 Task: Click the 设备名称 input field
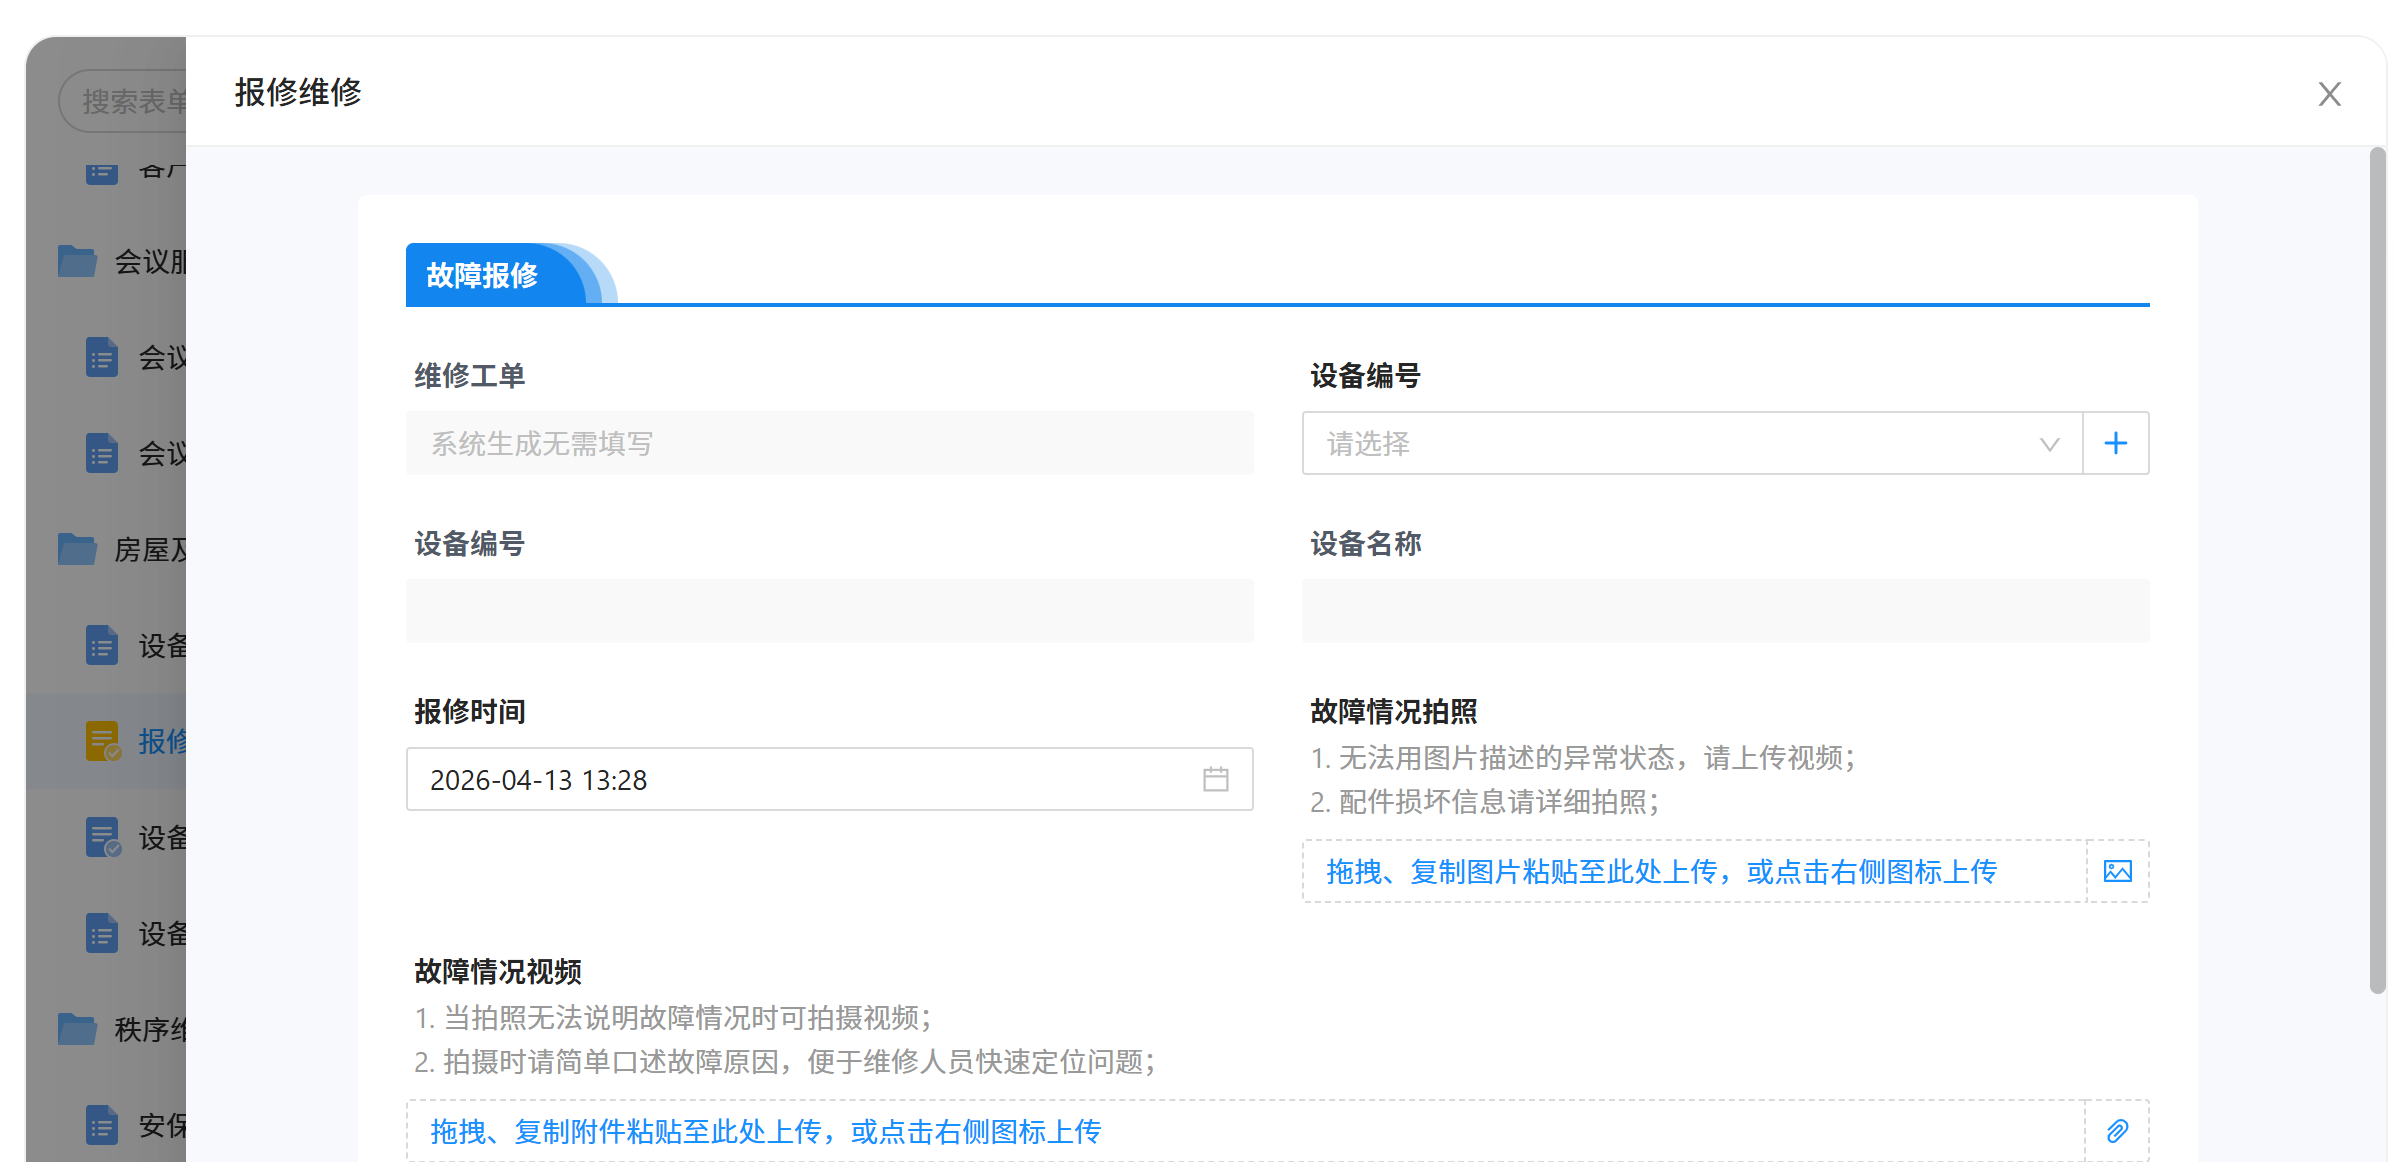click(1725, 611)
